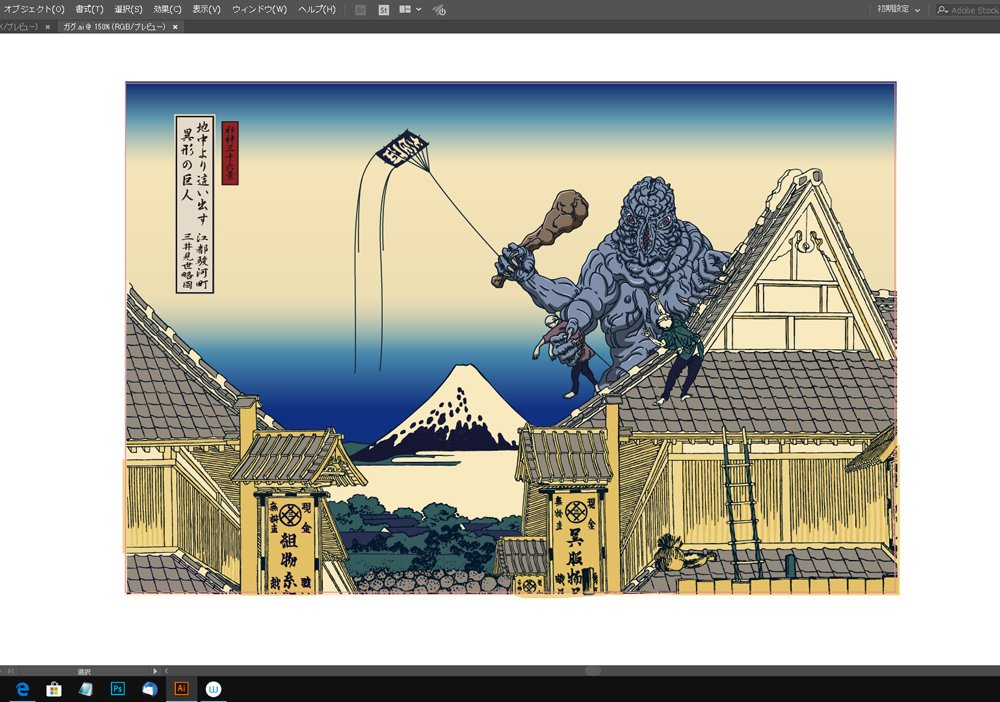
Task: Switch to the ガグ.ai document tab
Action: click(x=114, y=27)
